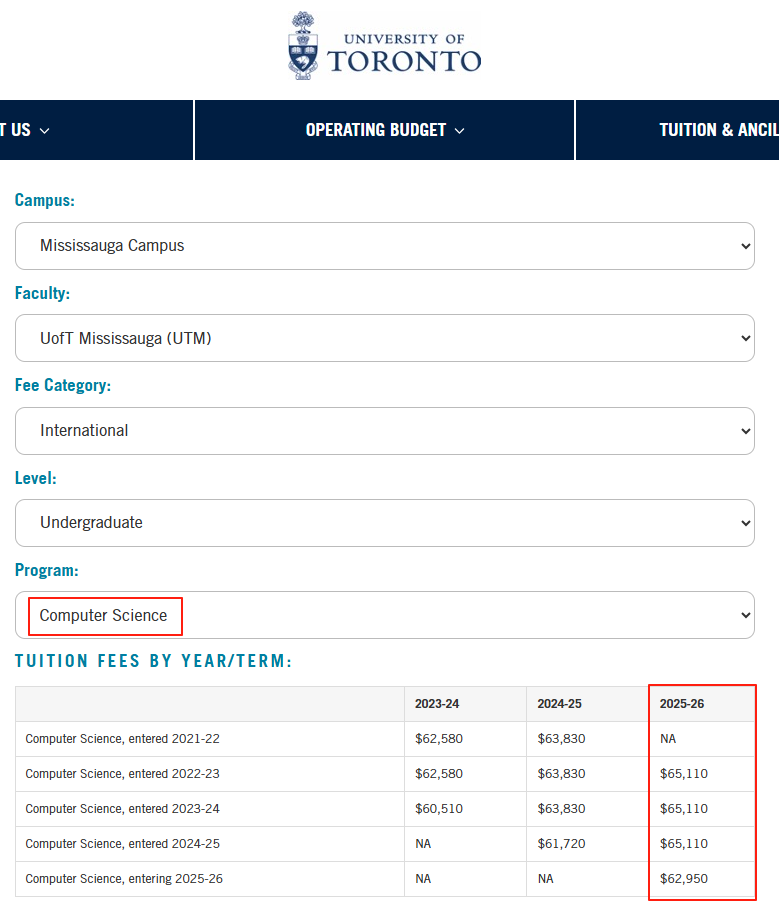This screenshot has height=920, width=779.
Task: Select row Computer Science, entered 2021-22
Action: (385, 739)
